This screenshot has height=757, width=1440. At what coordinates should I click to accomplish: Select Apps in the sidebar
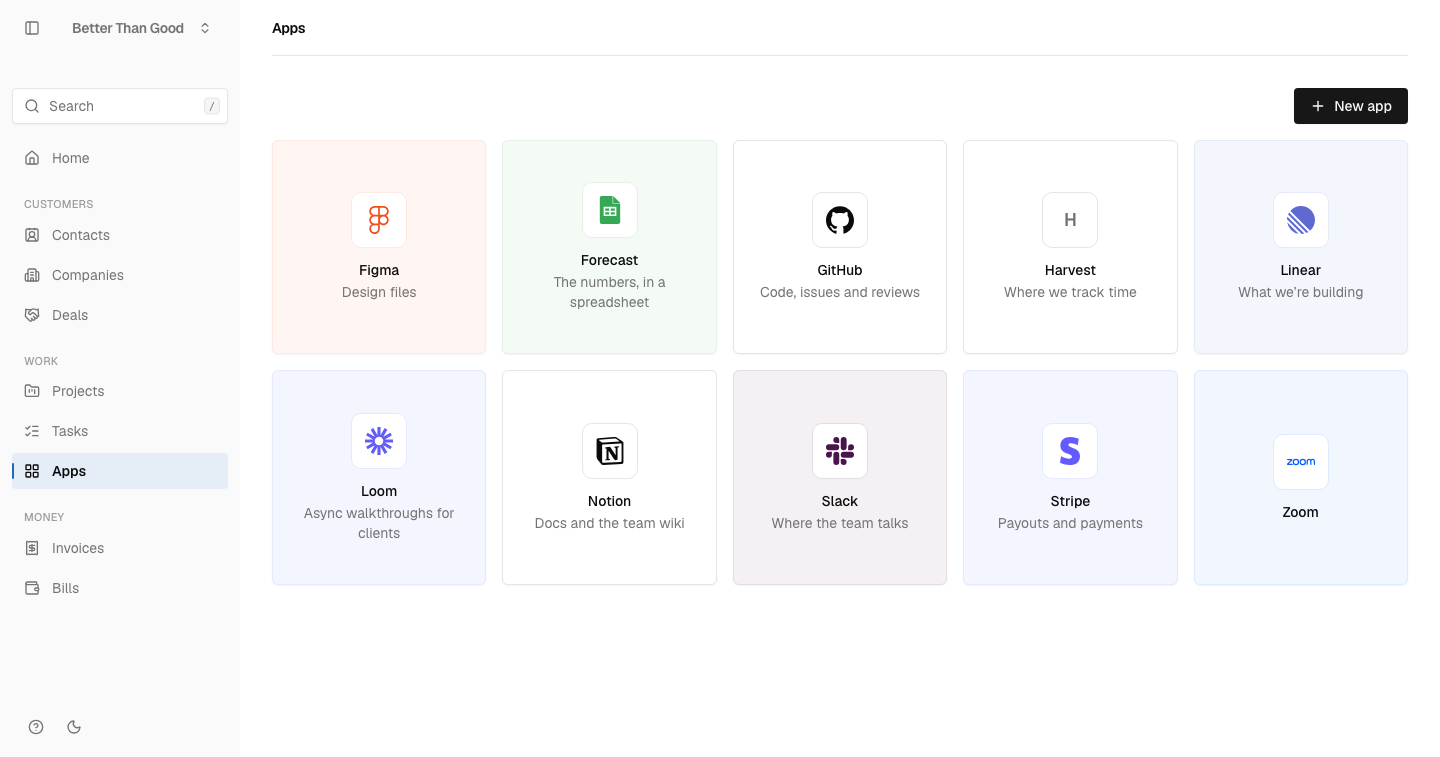pyautogui.click(x=120, y=471)
